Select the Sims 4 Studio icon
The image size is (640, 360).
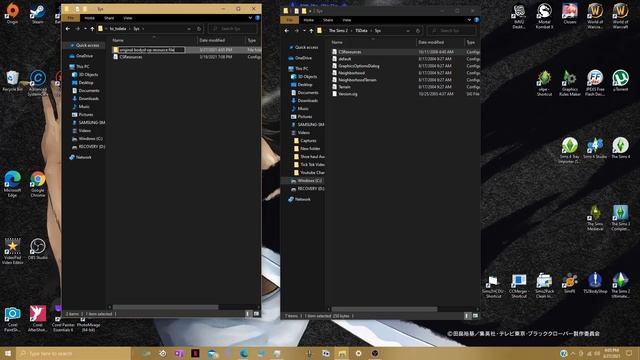pos(595,149)
